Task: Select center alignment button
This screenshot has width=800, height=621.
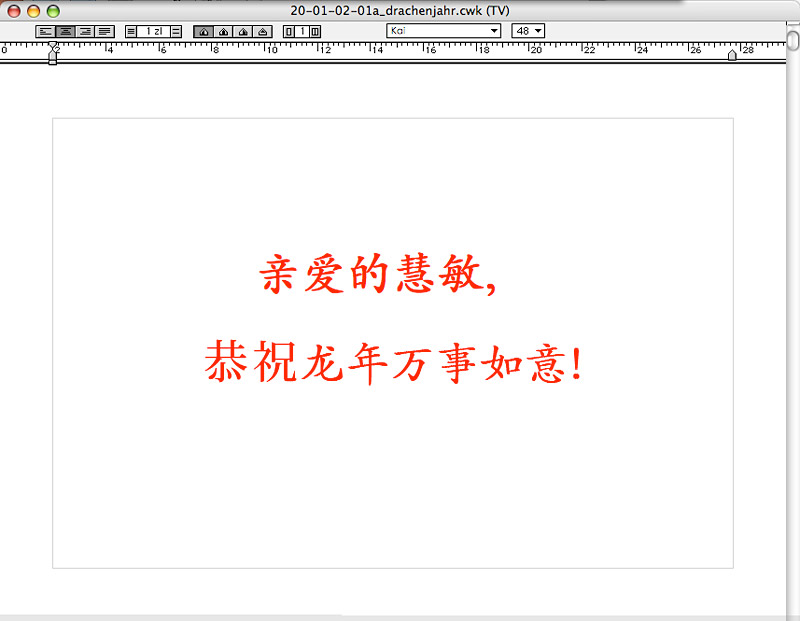Action: [65, 32]
